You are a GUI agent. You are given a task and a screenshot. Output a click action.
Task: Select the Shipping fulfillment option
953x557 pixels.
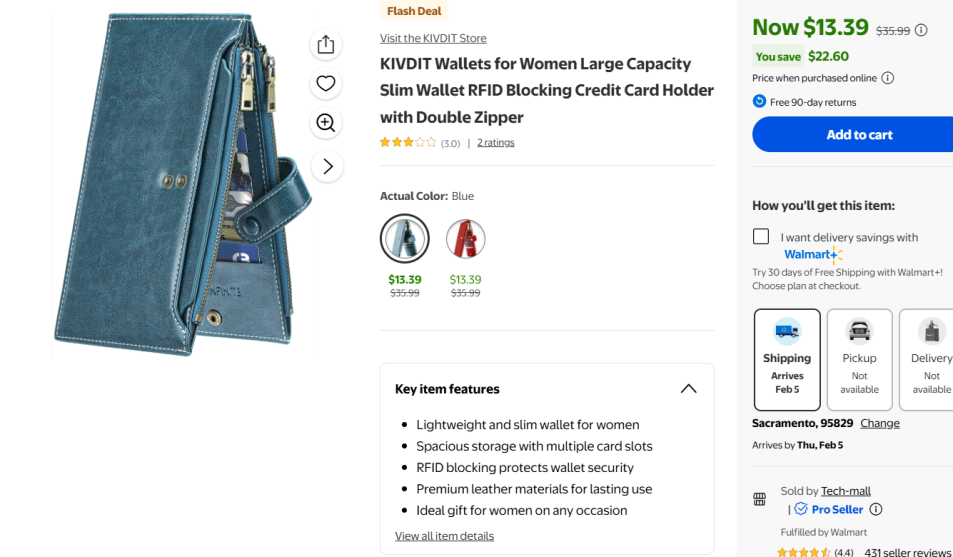coord(787,359)
